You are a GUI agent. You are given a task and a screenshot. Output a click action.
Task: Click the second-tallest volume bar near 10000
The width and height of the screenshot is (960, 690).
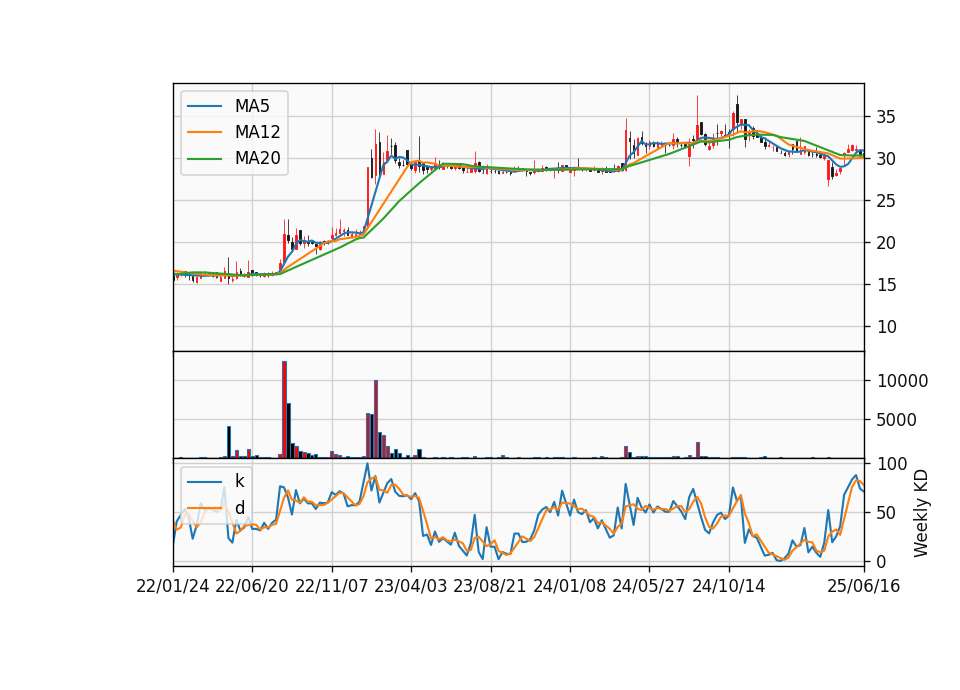click(376, 419)
